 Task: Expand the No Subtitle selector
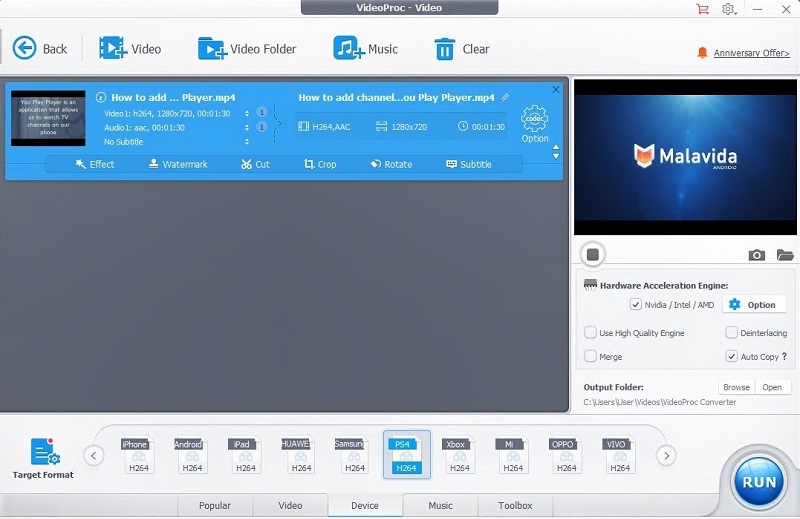pyautogui.click(x=247, y=142)
